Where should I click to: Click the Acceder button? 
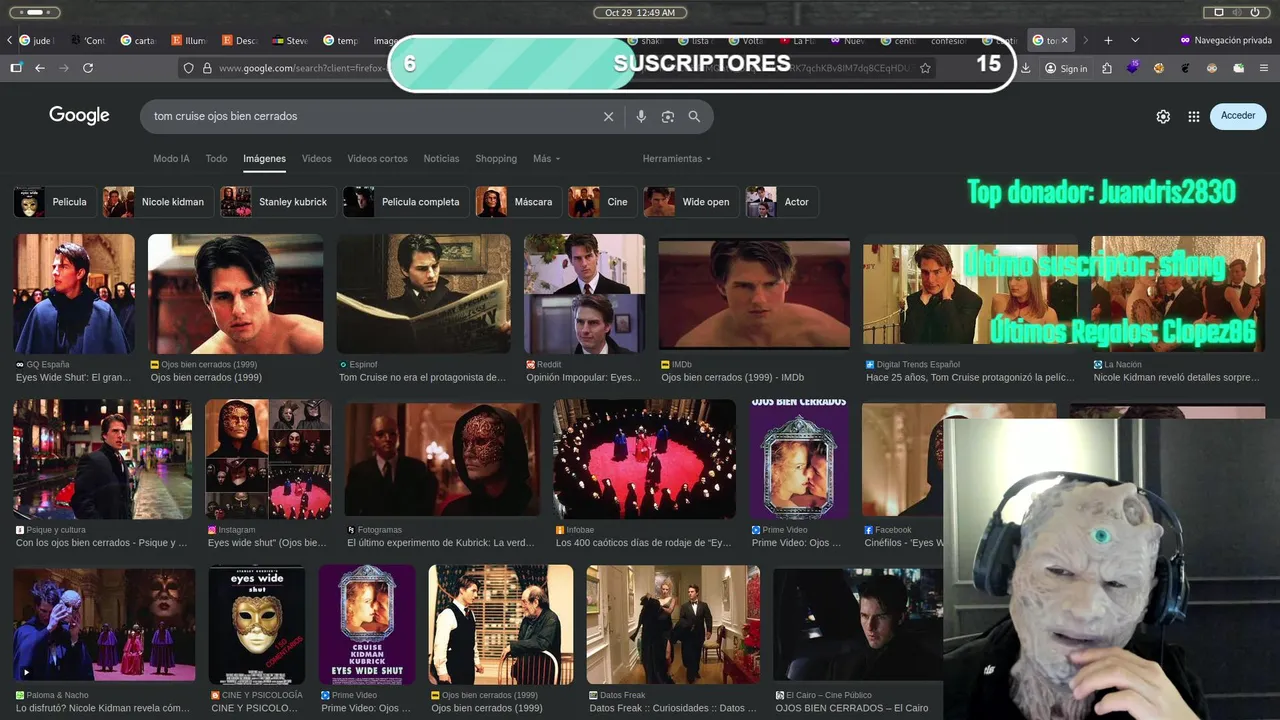pyautogui.click(x=1237, y=116)
